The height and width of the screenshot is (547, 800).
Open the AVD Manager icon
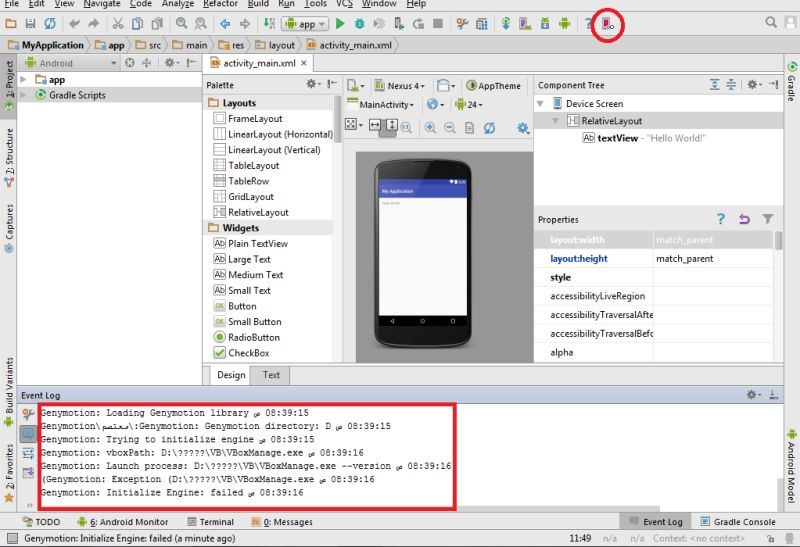click(525, 24)
